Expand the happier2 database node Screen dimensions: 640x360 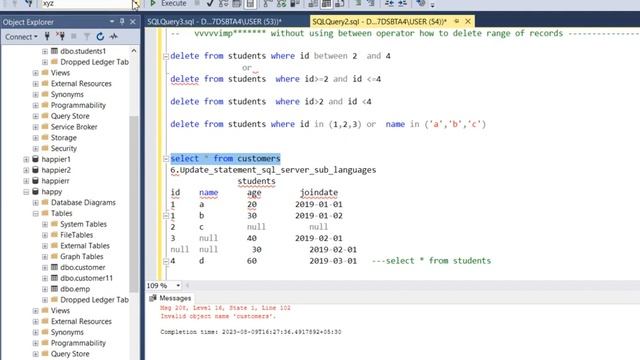click(x=26, y=170)
